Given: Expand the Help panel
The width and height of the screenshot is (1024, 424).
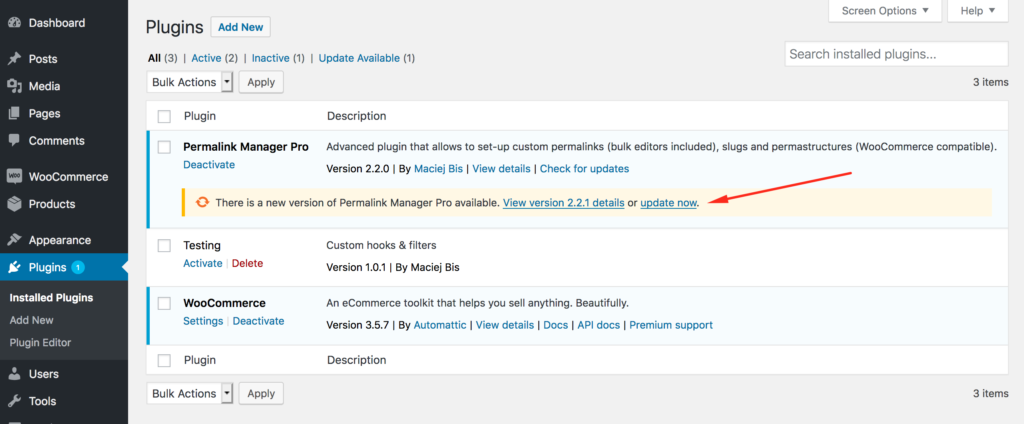Looking at the screenshot, I should click(978, 11).
